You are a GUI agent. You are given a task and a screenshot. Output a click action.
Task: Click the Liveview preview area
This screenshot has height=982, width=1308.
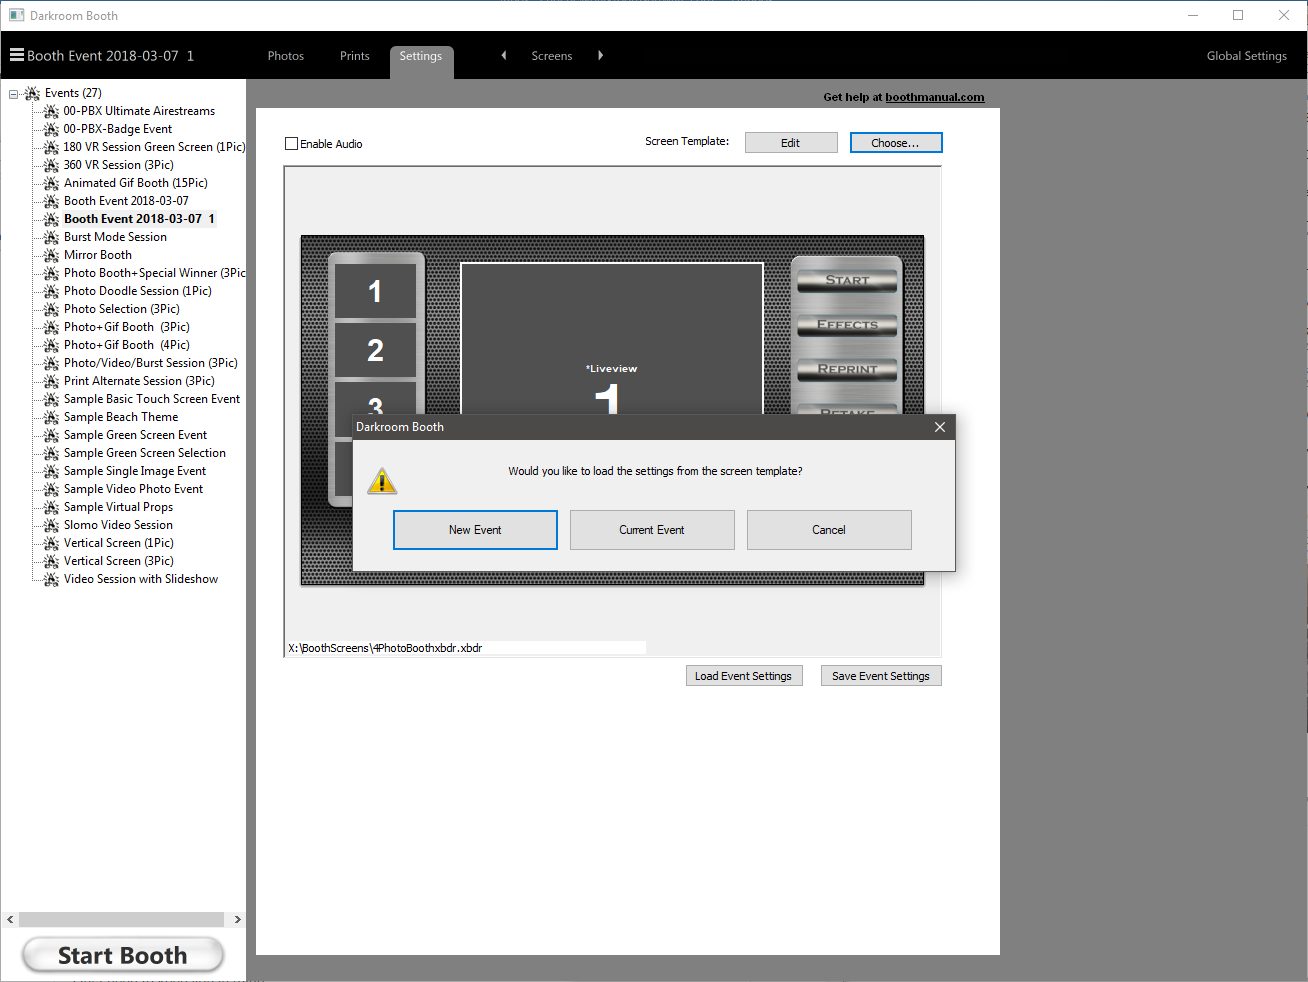(x=612, y=339)
